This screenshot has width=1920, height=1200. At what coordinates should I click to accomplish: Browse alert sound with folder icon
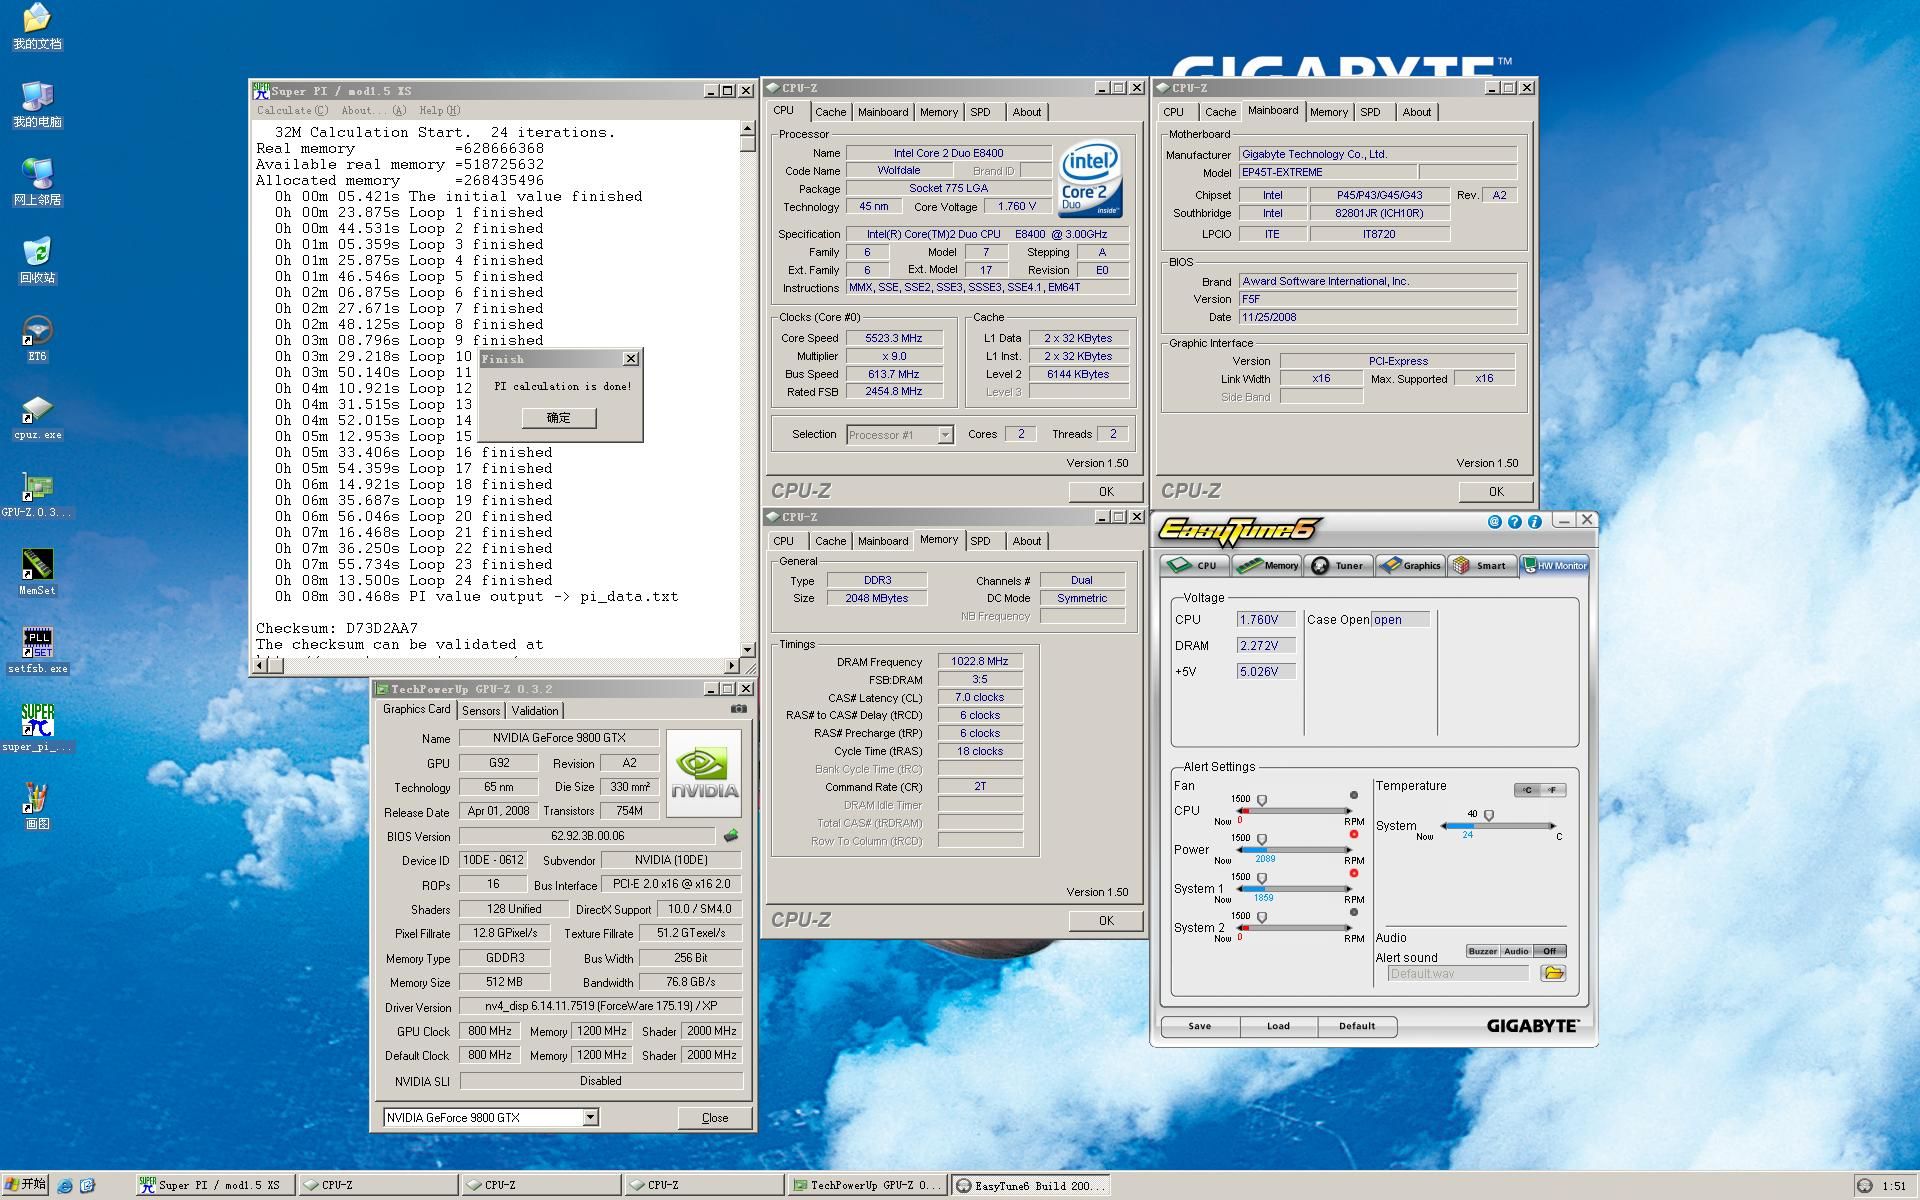(1553, 973)
